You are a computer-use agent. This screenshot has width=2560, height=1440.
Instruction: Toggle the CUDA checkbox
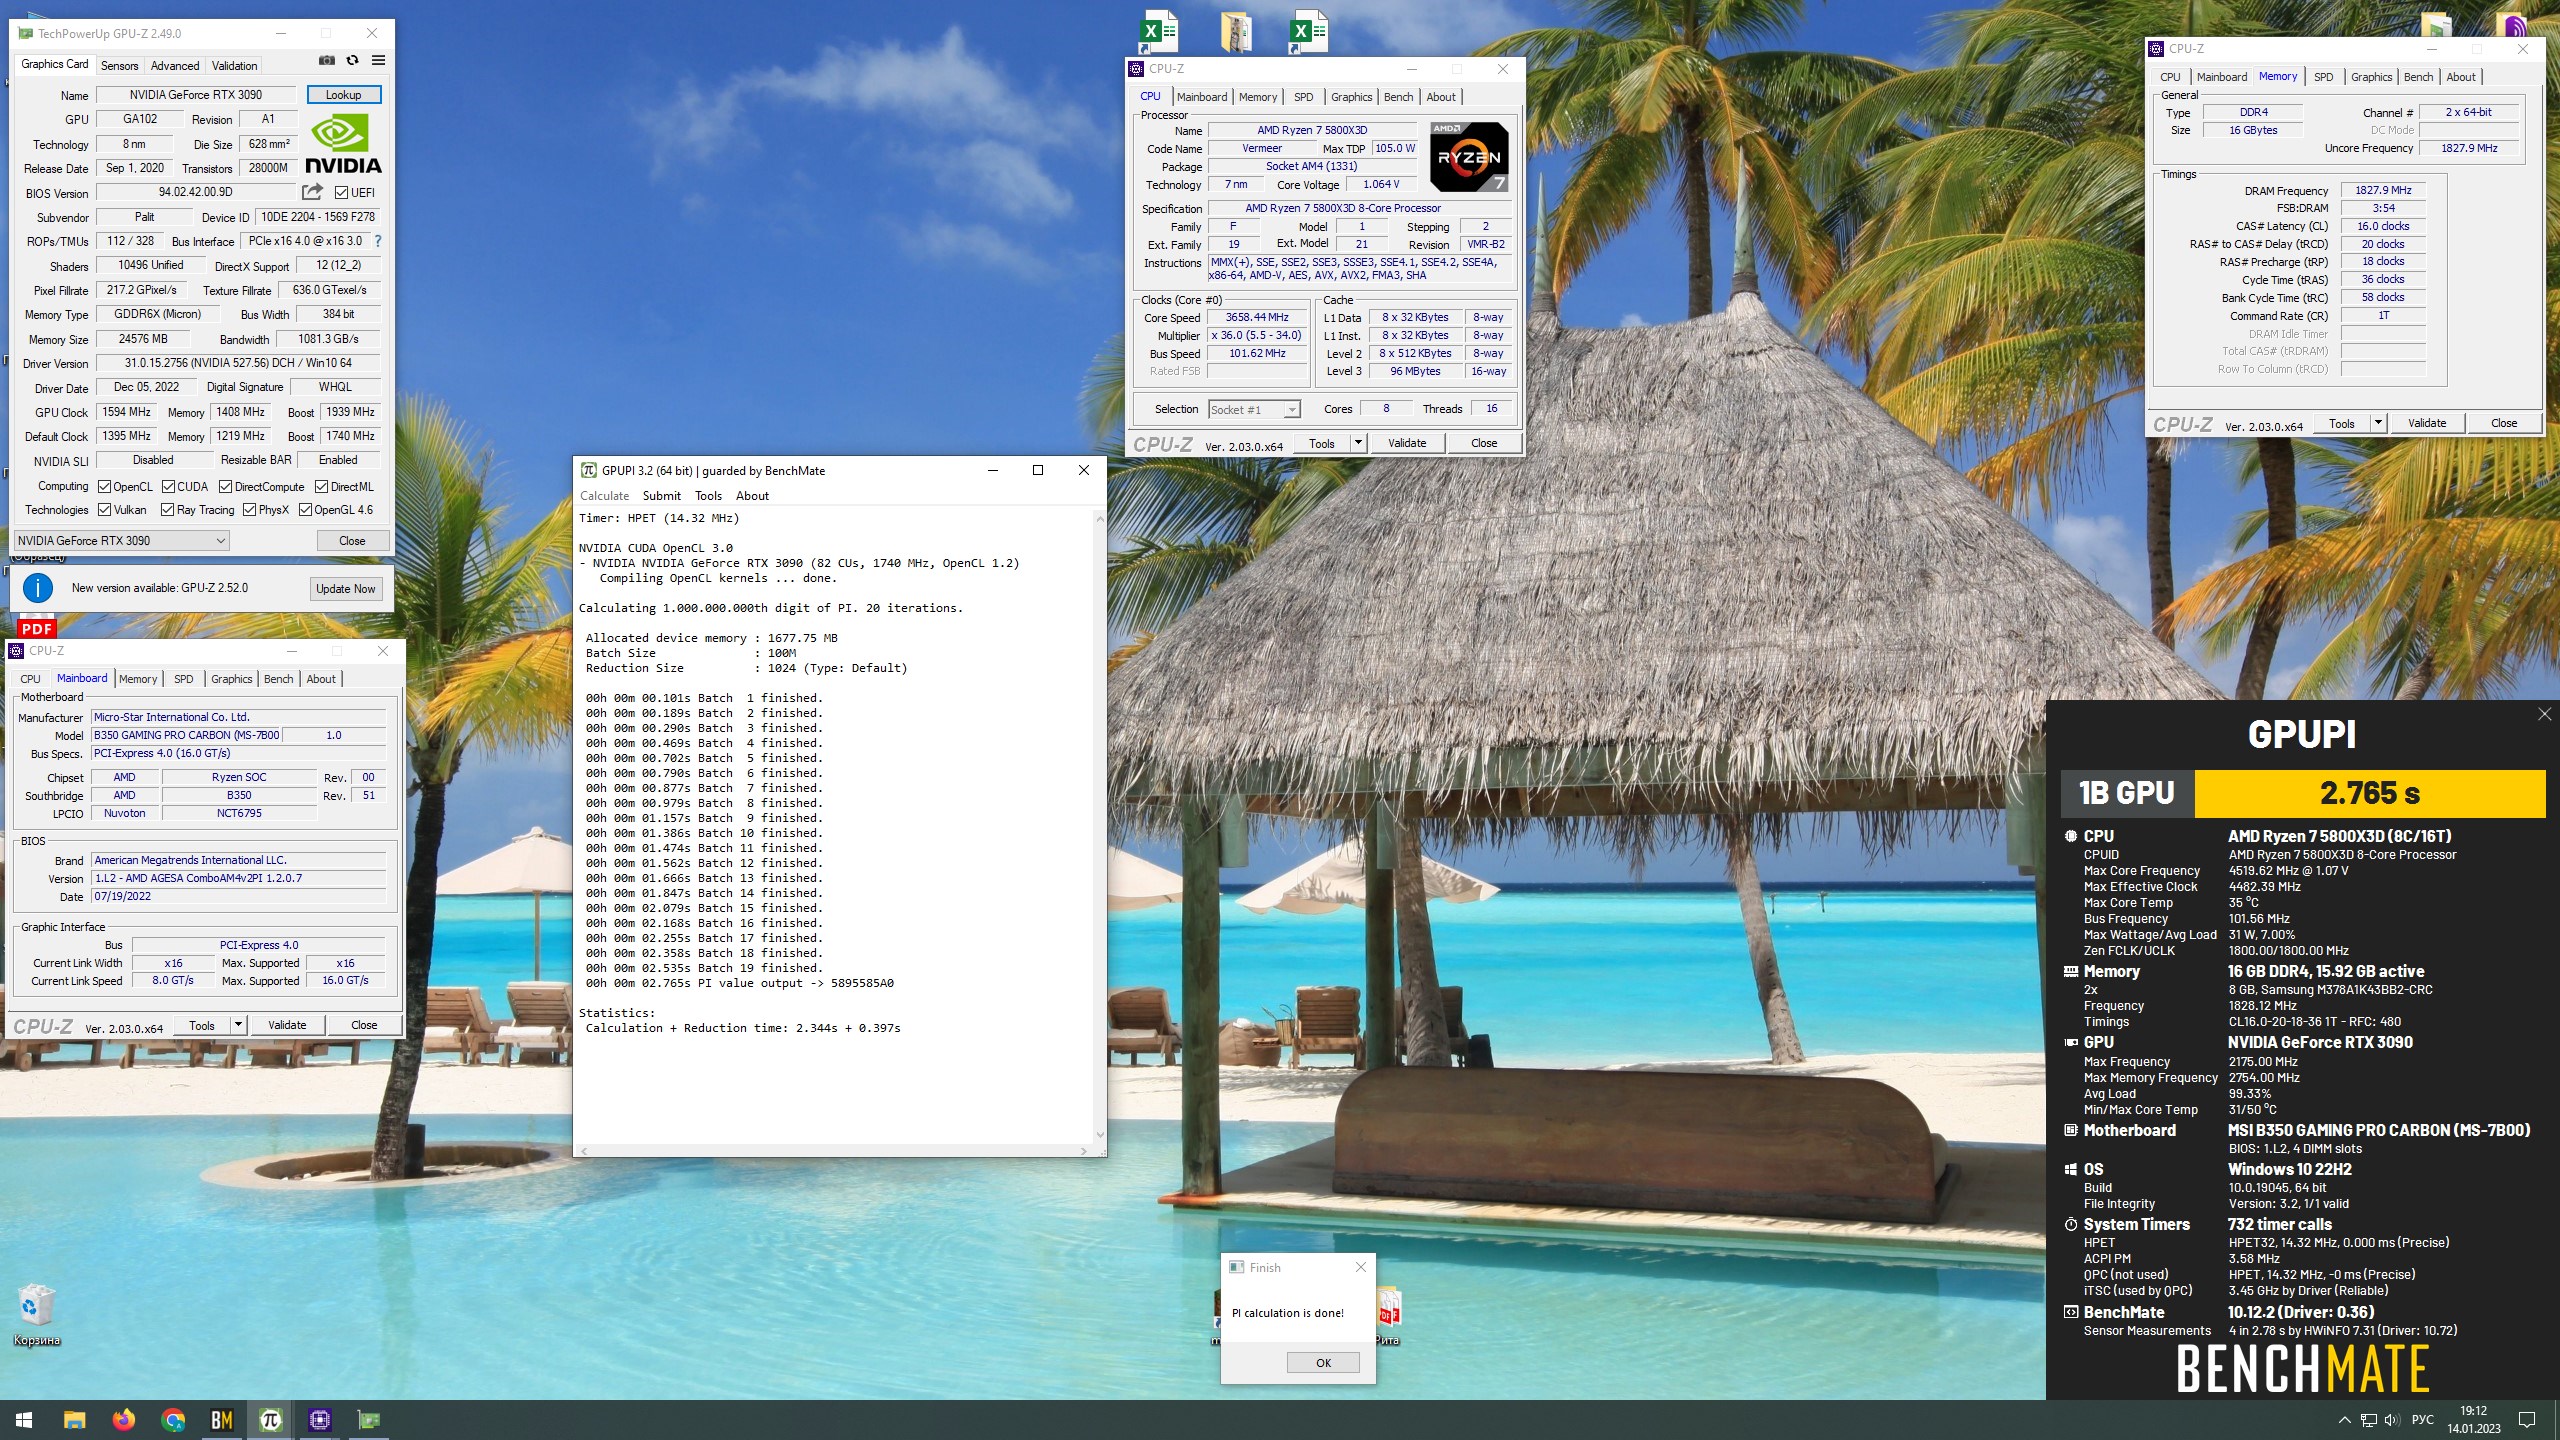[168, 487]
